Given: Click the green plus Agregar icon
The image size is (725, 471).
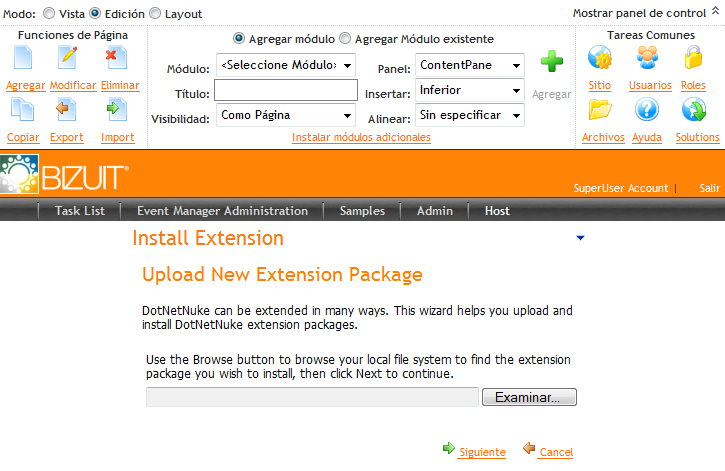Looking at the screenshot, I should pos(551,63).
